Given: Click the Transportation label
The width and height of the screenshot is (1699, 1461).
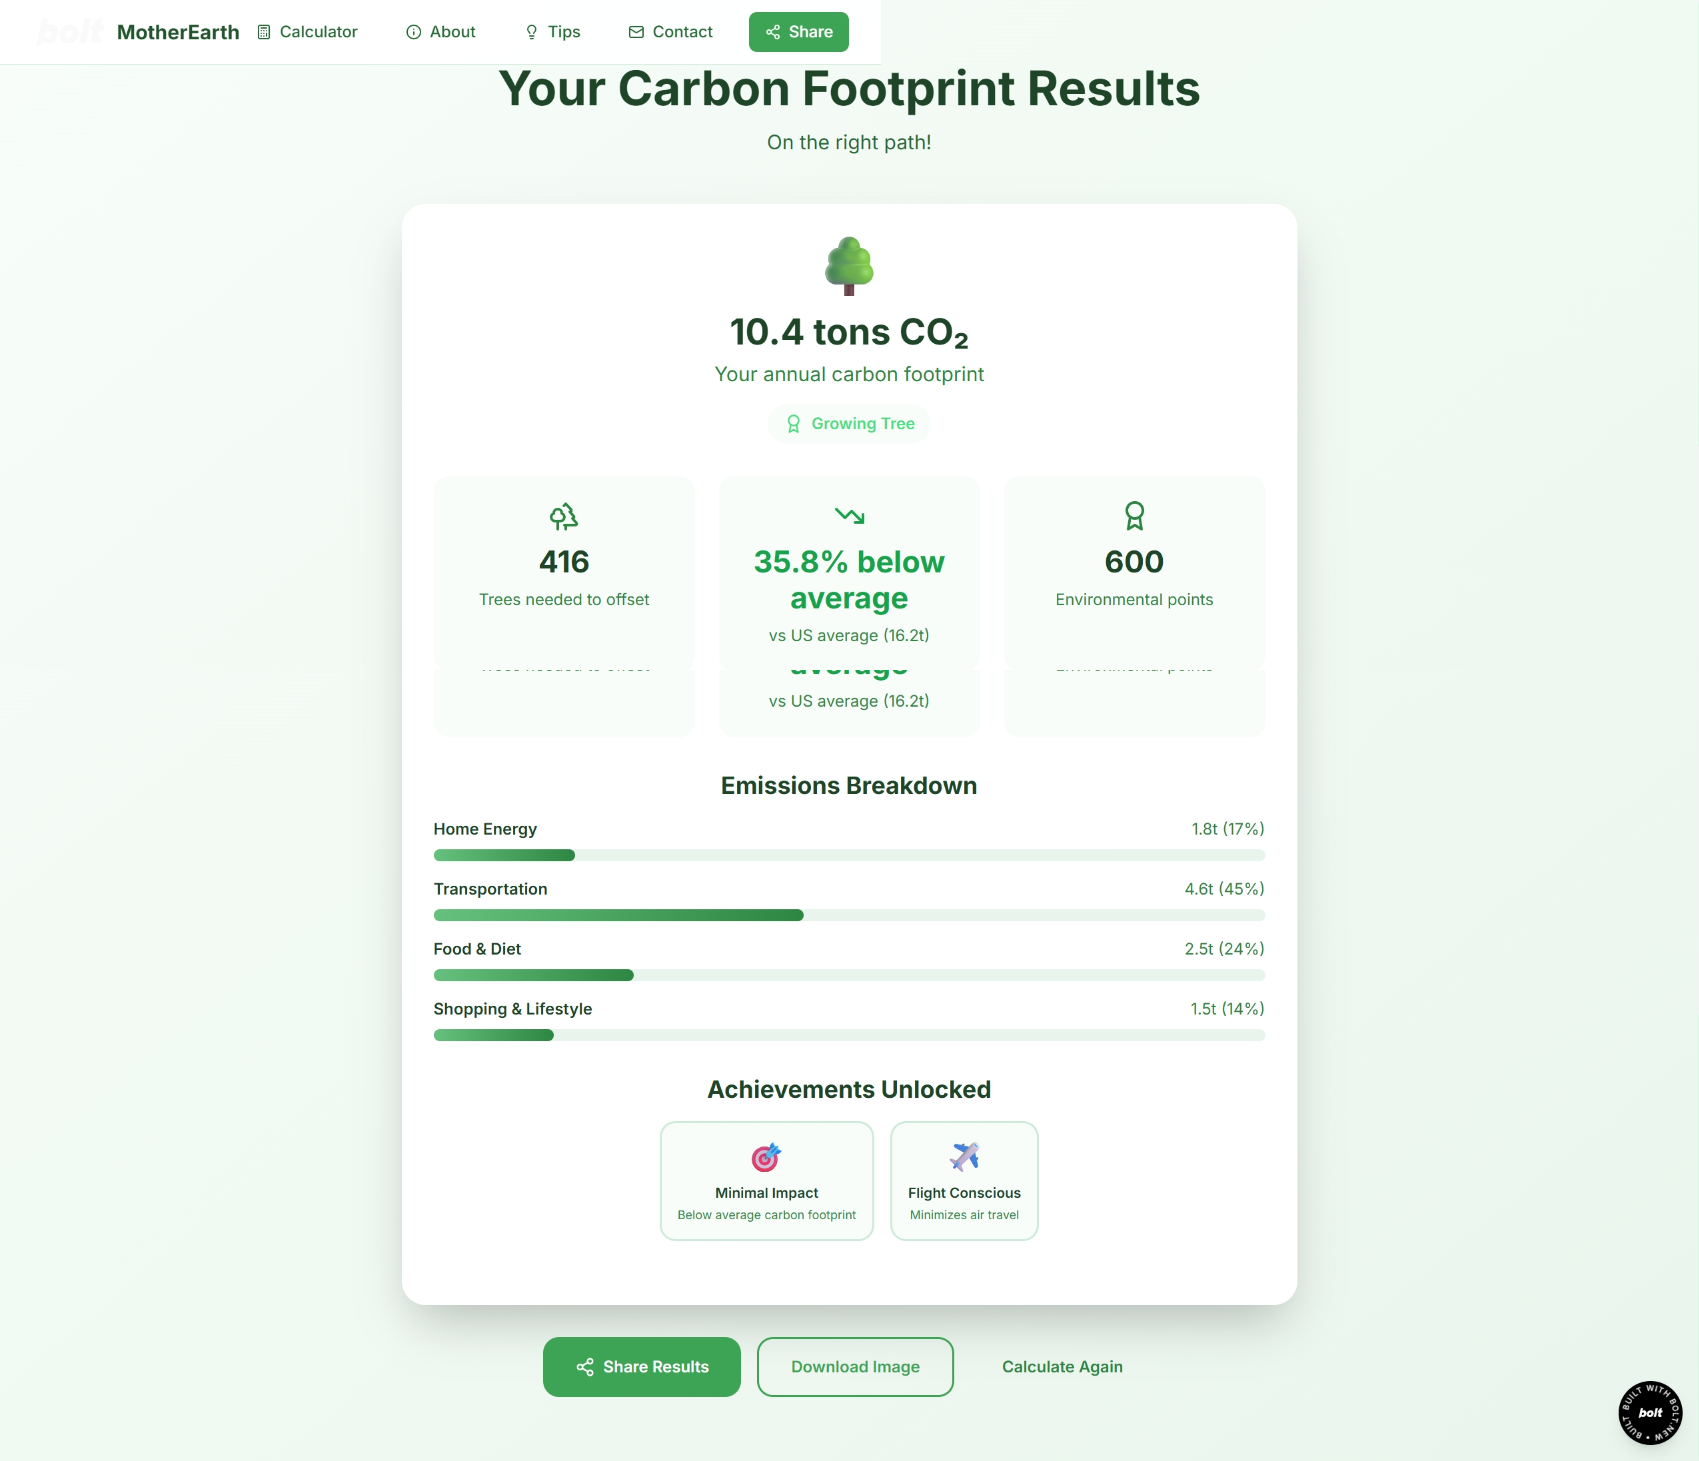Looking at the screenshot, I should pyautogui.click(x=490, y=889).
